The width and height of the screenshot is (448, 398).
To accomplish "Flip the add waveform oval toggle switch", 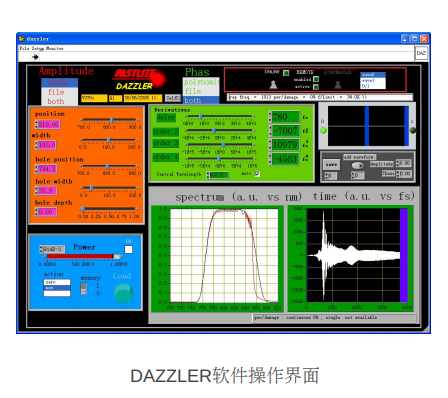I will click(x=357, y=165).
